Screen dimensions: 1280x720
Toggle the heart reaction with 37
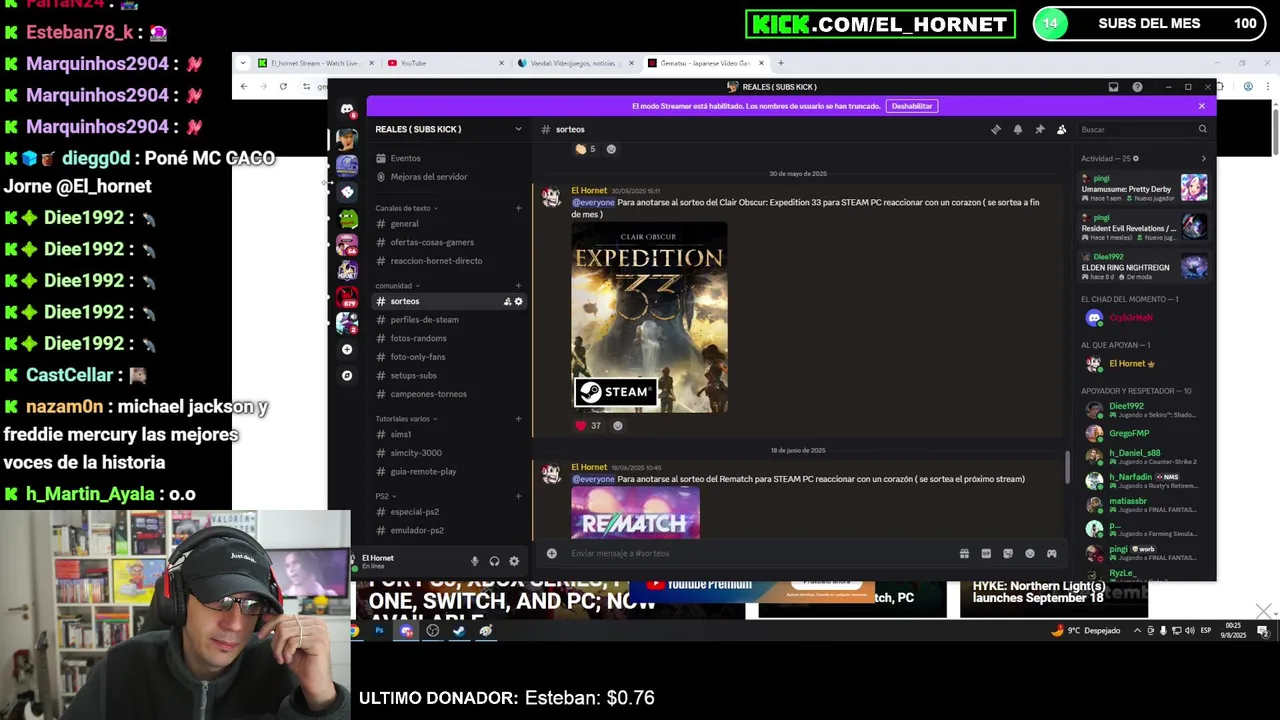(588, 426)
